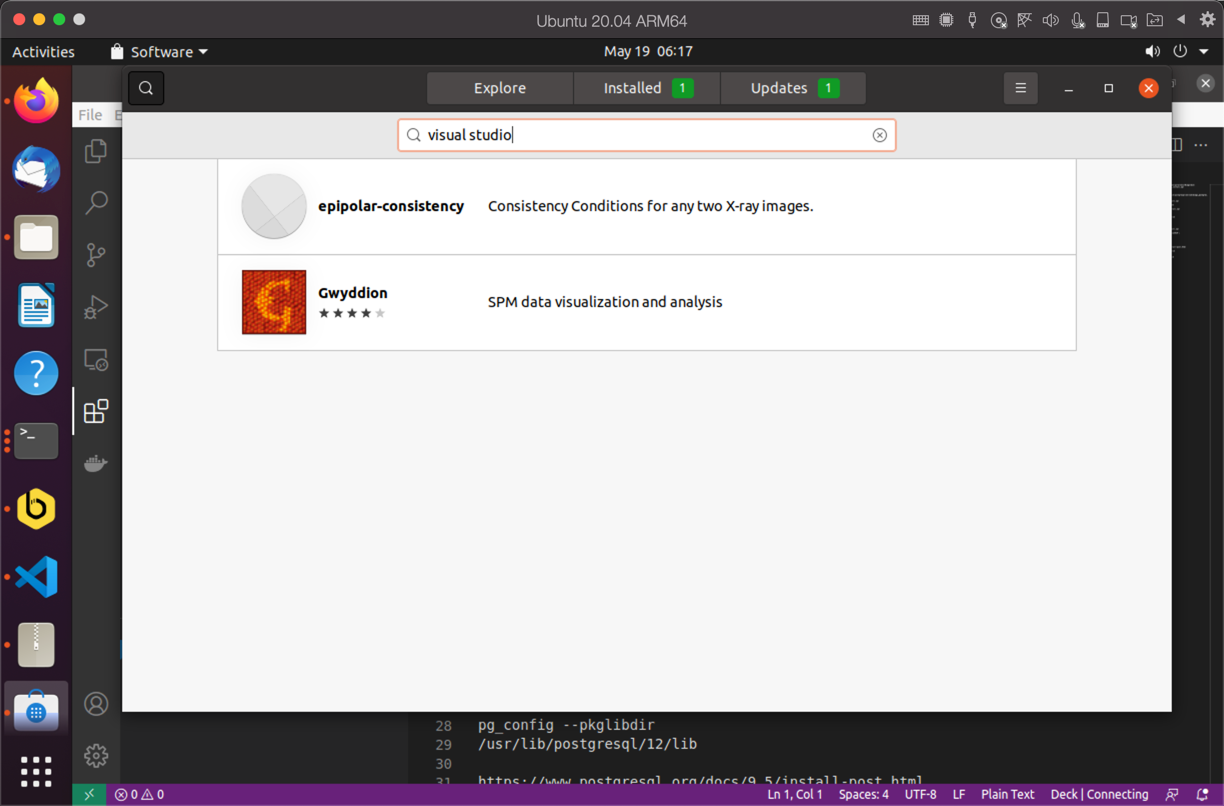Image resolution: width=1224 pixels, height=806 pixels.
Task: Toggle the VM microphone icon
Action: (x=1077, y=20)
